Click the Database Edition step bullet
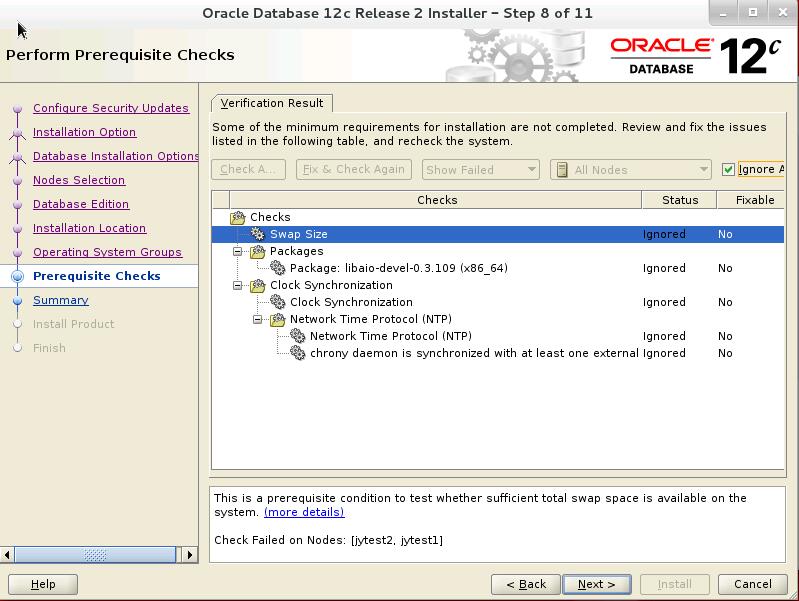Viewport: 799px width, 601px height. tap(17, 204)
